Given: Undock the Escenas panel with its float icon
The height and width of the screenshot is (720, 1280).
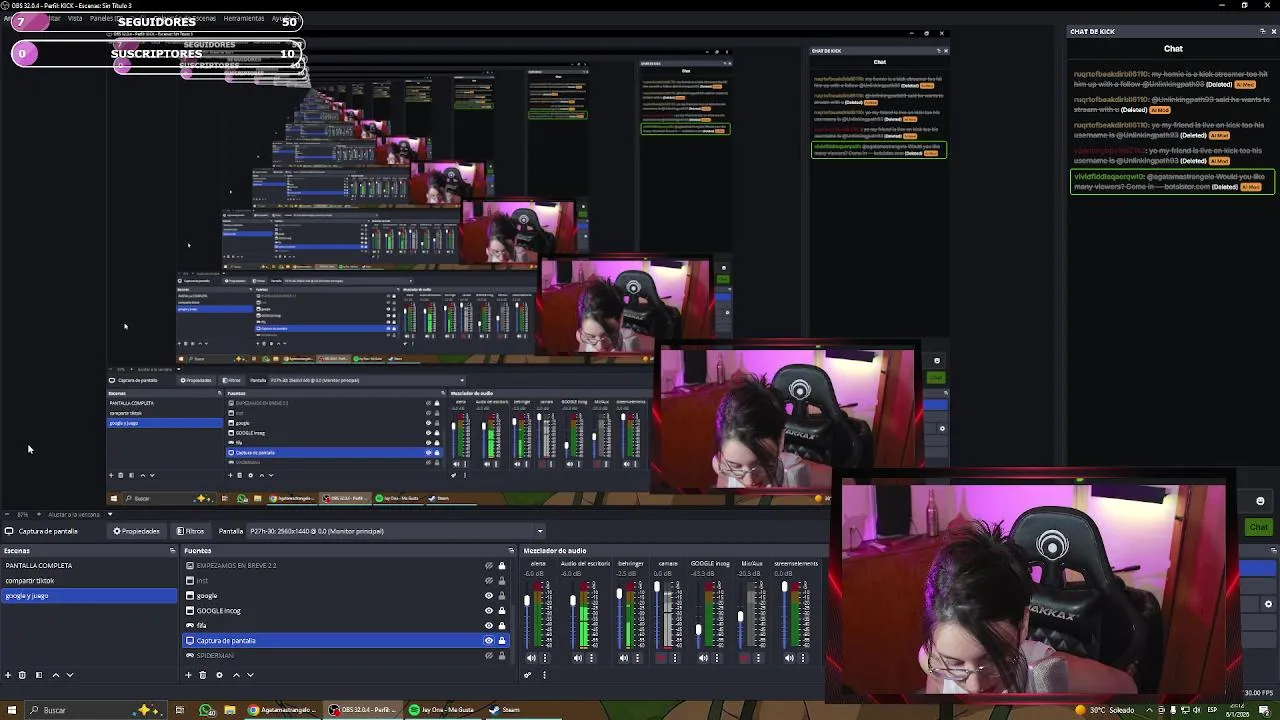Looking at the screenshot, I should click(x=172, y=551).
